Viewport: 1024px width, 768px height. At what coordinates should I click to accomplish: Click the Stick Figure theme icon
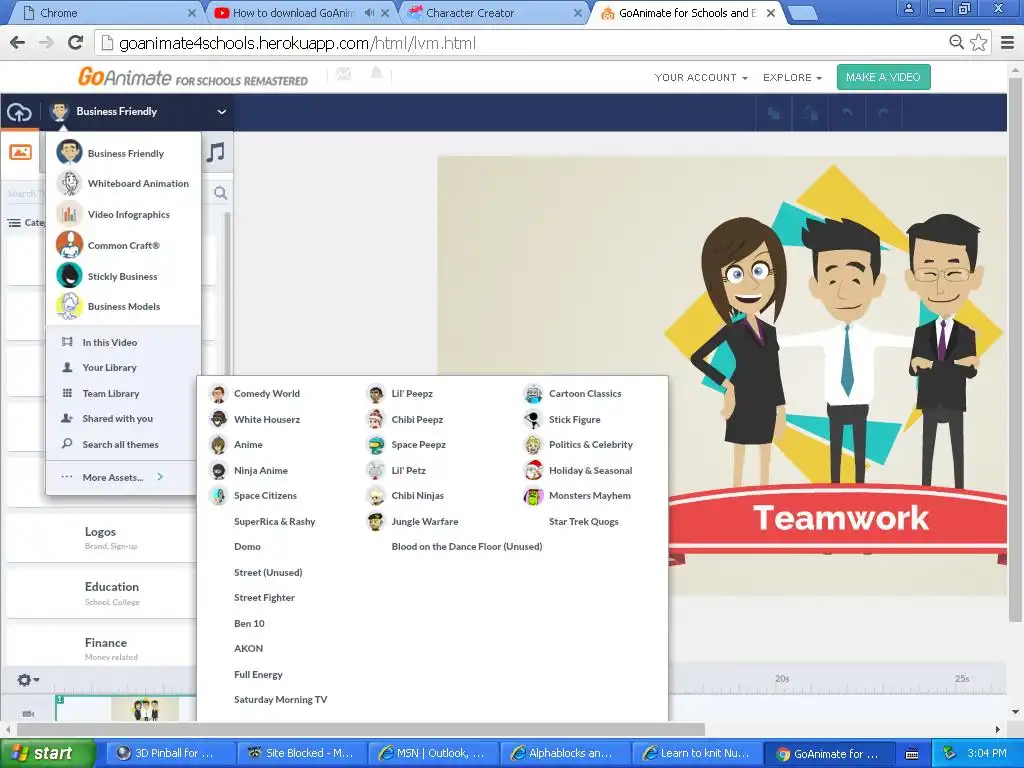533,419
